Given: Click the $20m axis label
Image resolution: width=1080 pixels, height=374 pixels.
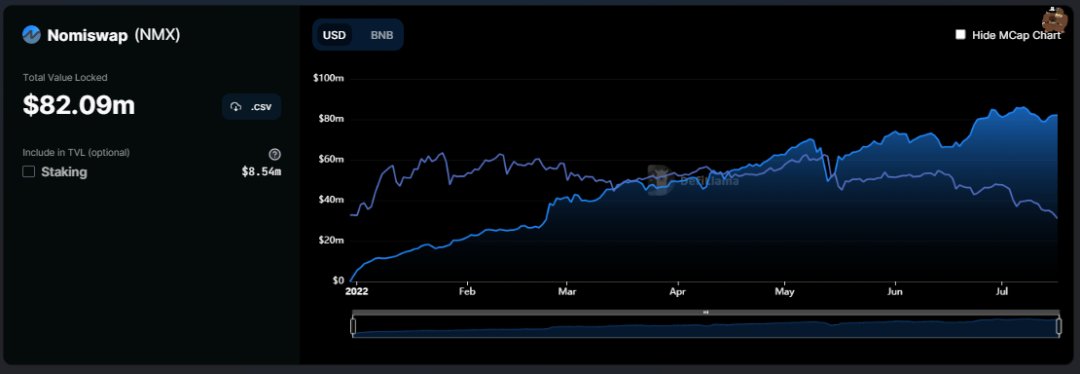Looking at the screenshot, I should [x=331, y=240].
